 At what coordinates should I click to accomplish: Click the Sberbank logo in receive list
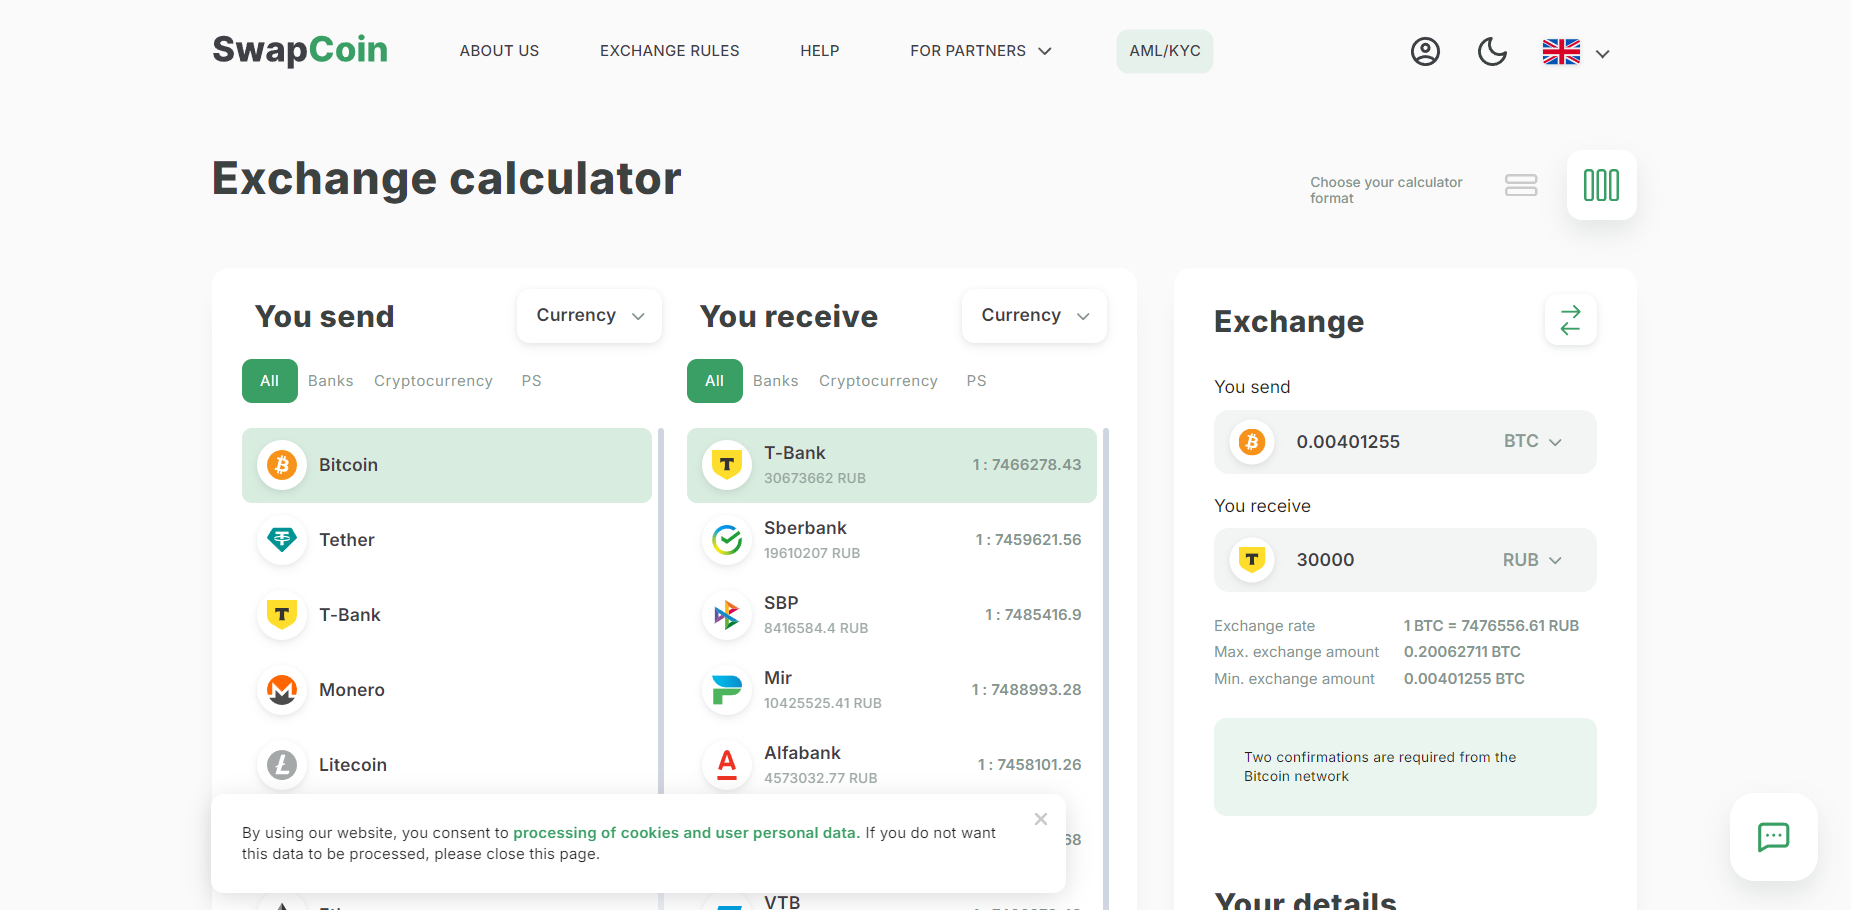pos(727,540)
